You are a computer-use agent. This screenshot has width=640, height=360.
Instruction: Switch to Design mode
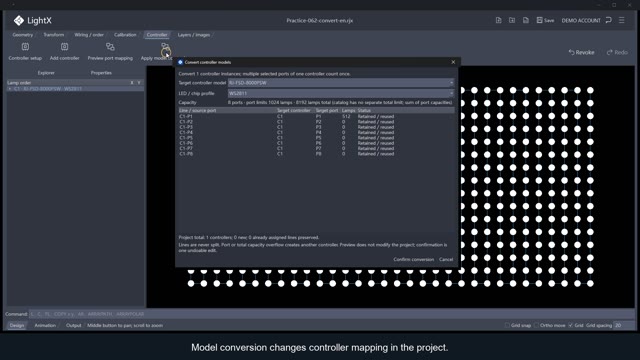17,325
